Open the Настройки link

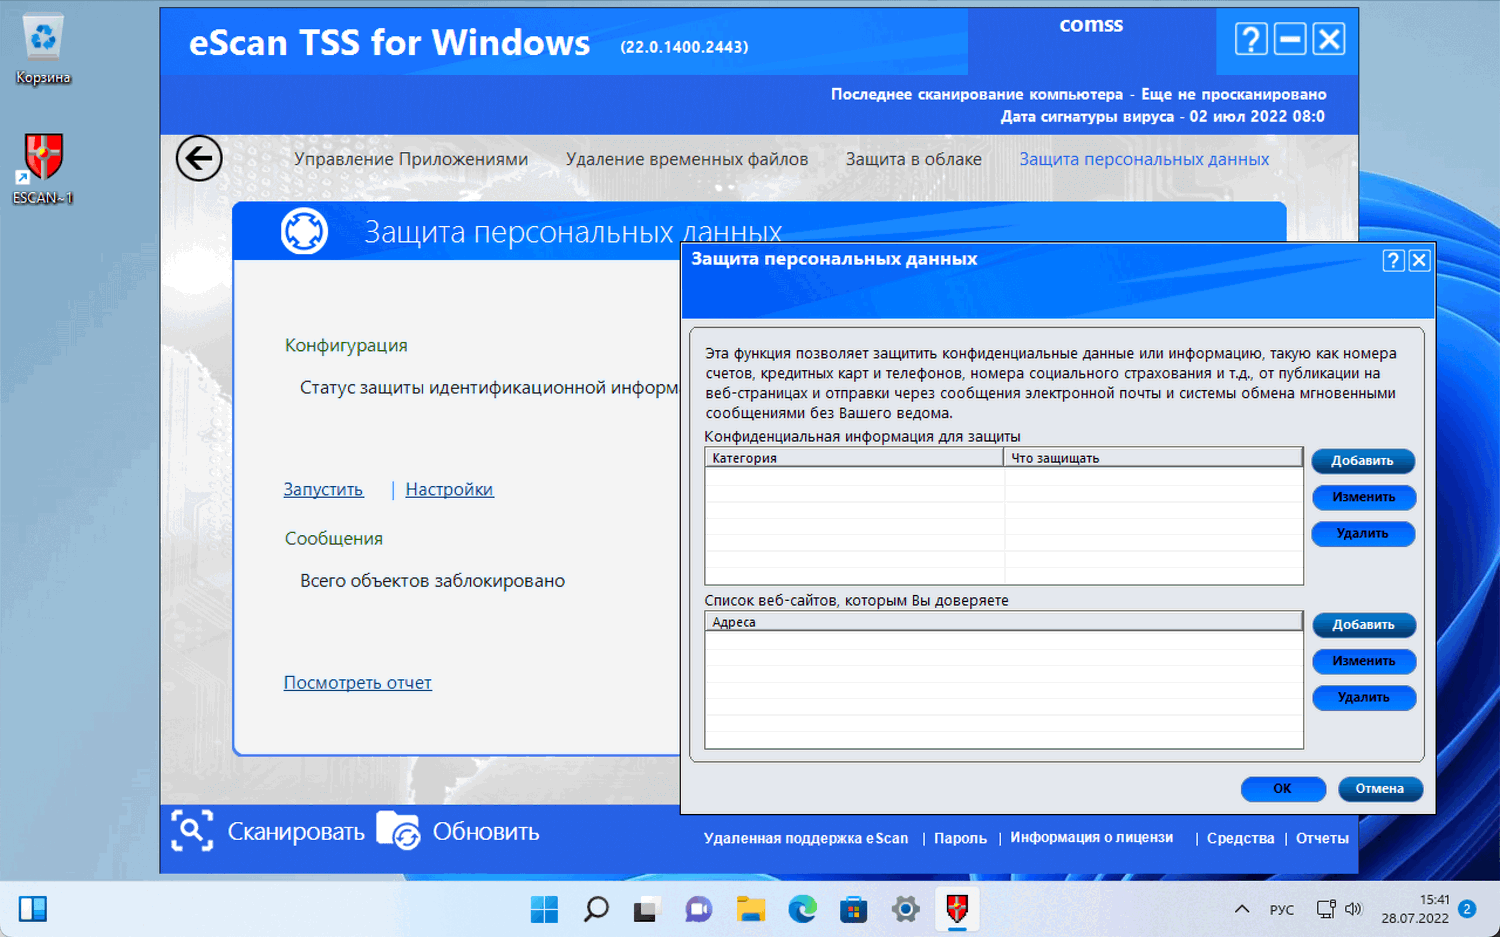[x=449, y=489]
